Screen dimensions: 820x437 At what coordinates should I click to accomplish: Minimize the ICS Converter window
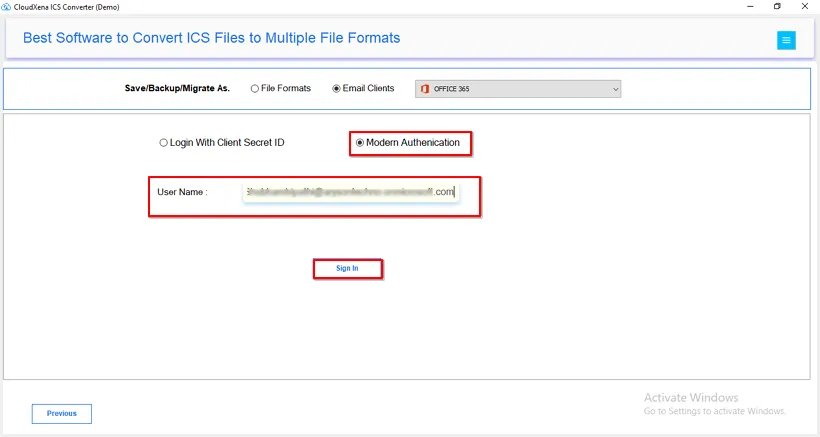750,6
